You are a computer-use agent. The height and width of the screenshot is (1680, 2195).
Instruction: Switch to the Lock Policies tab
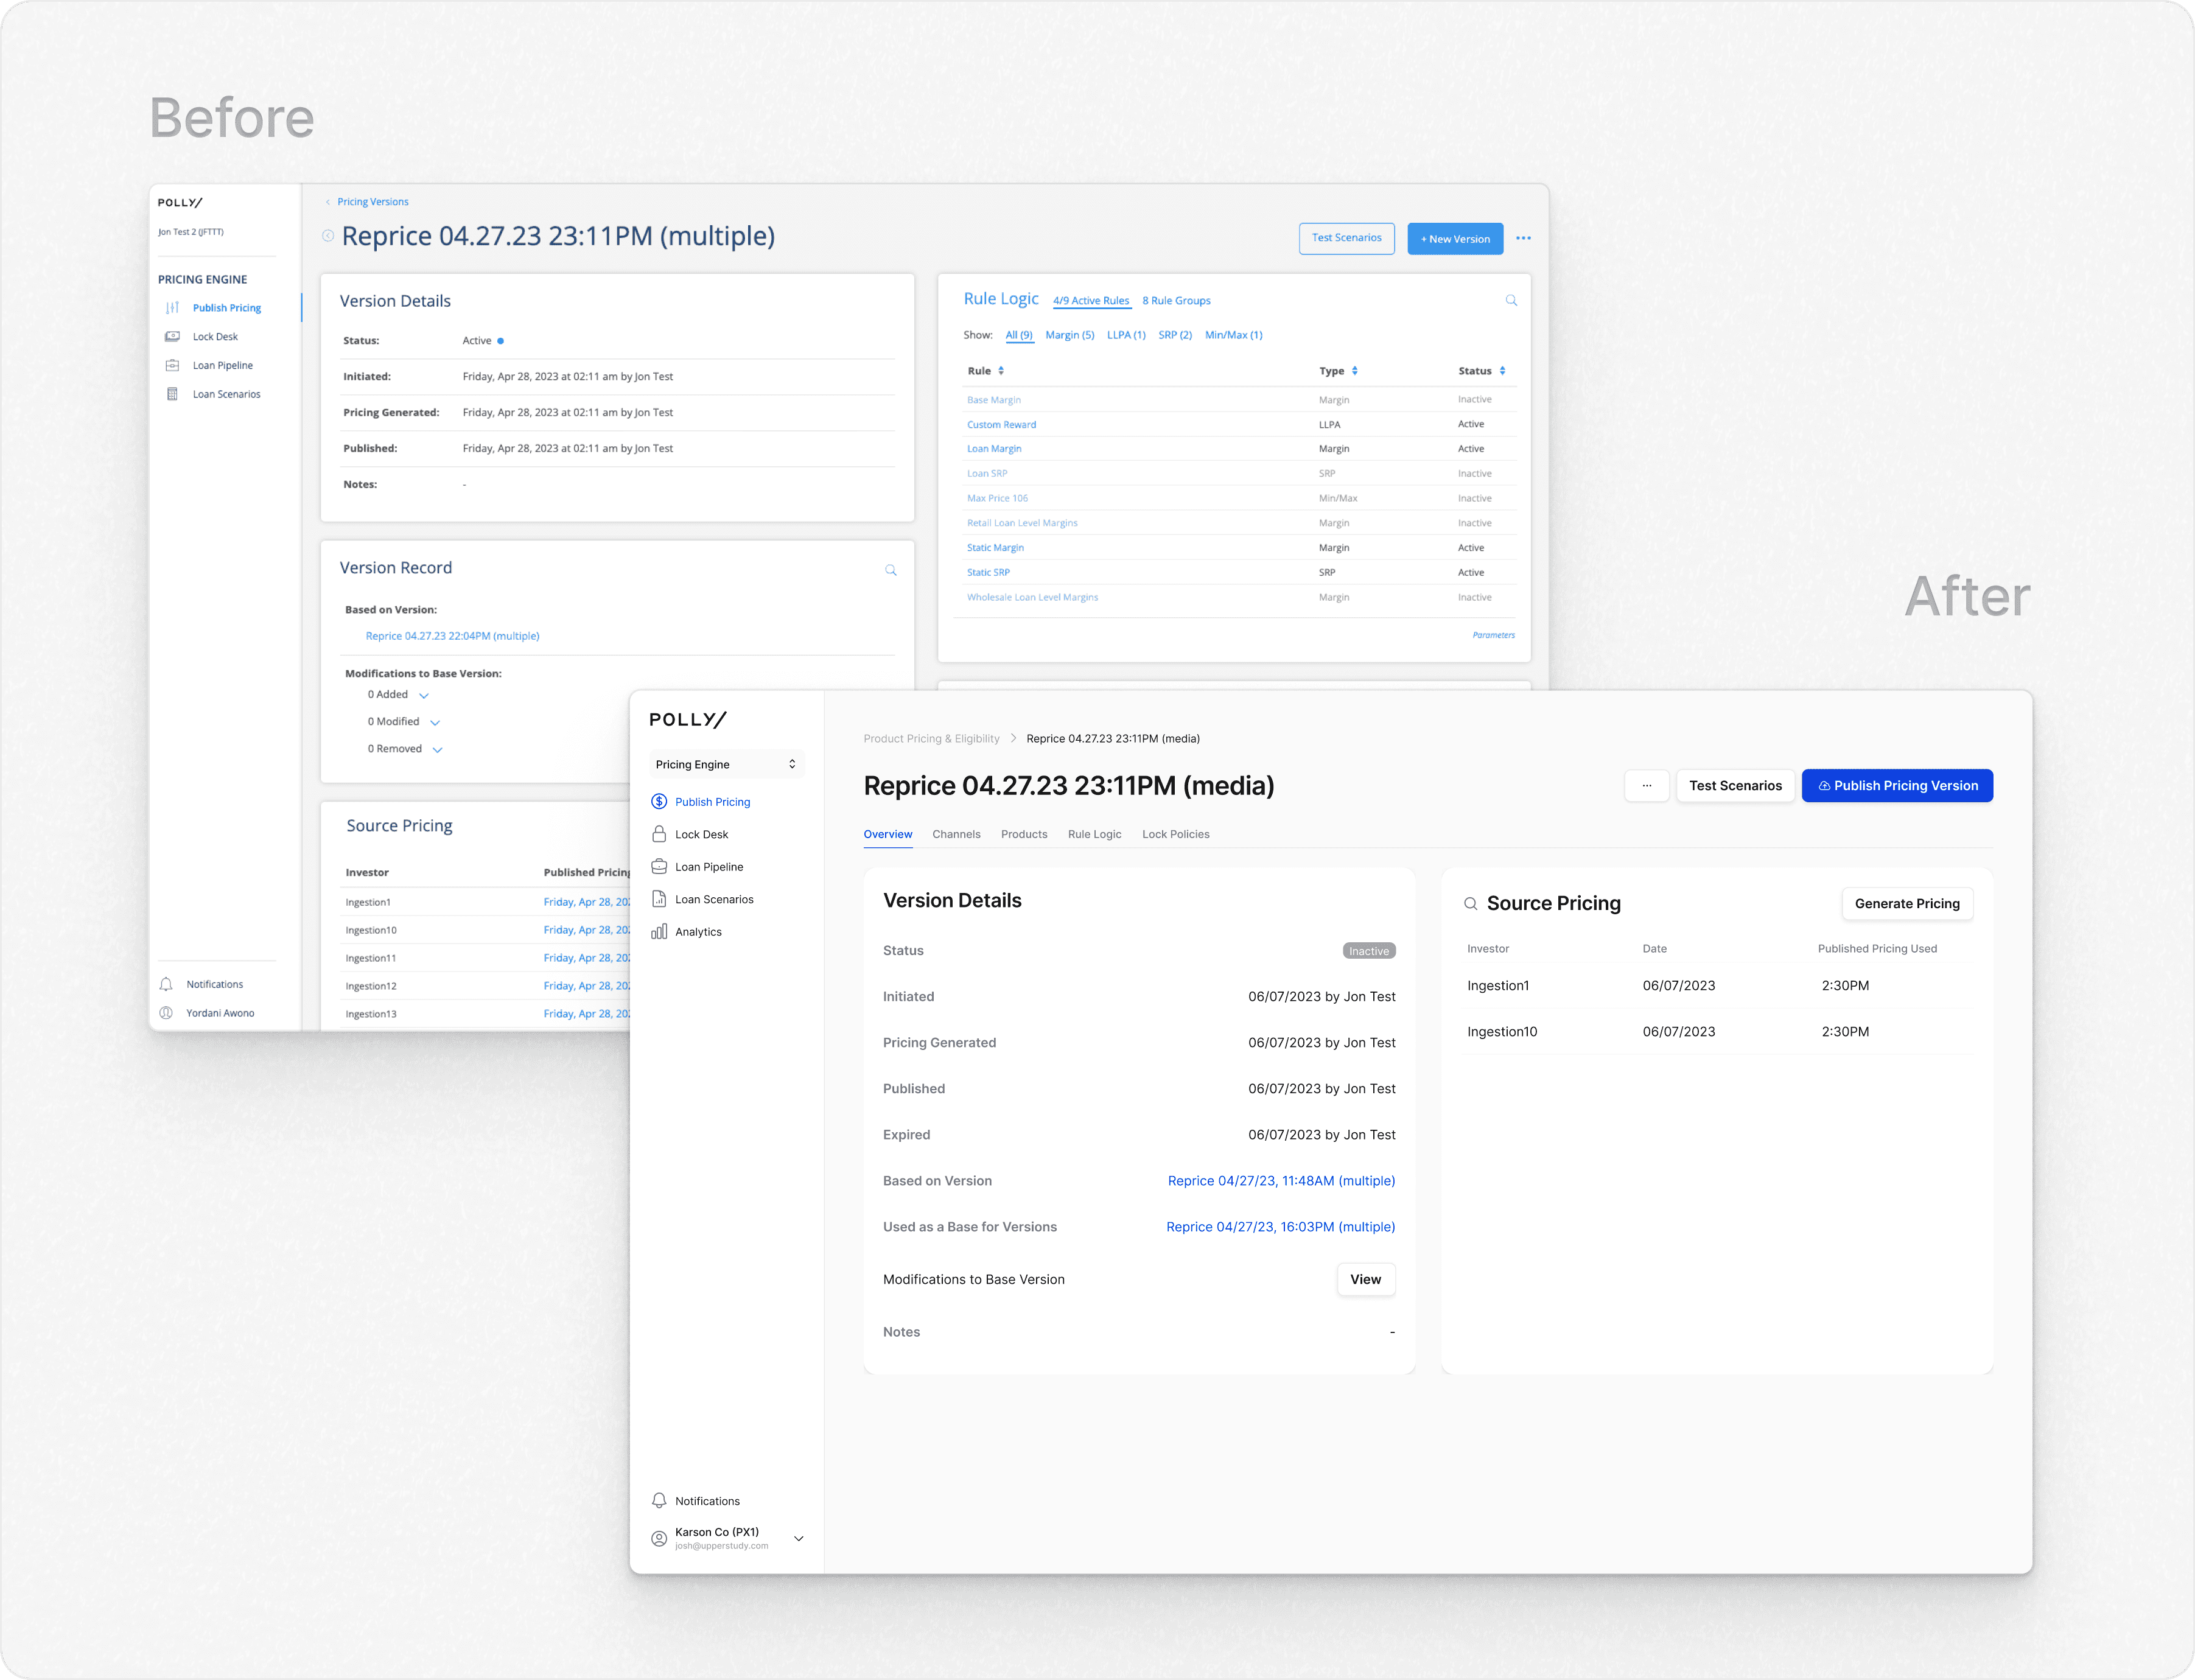click(1176, 834)
